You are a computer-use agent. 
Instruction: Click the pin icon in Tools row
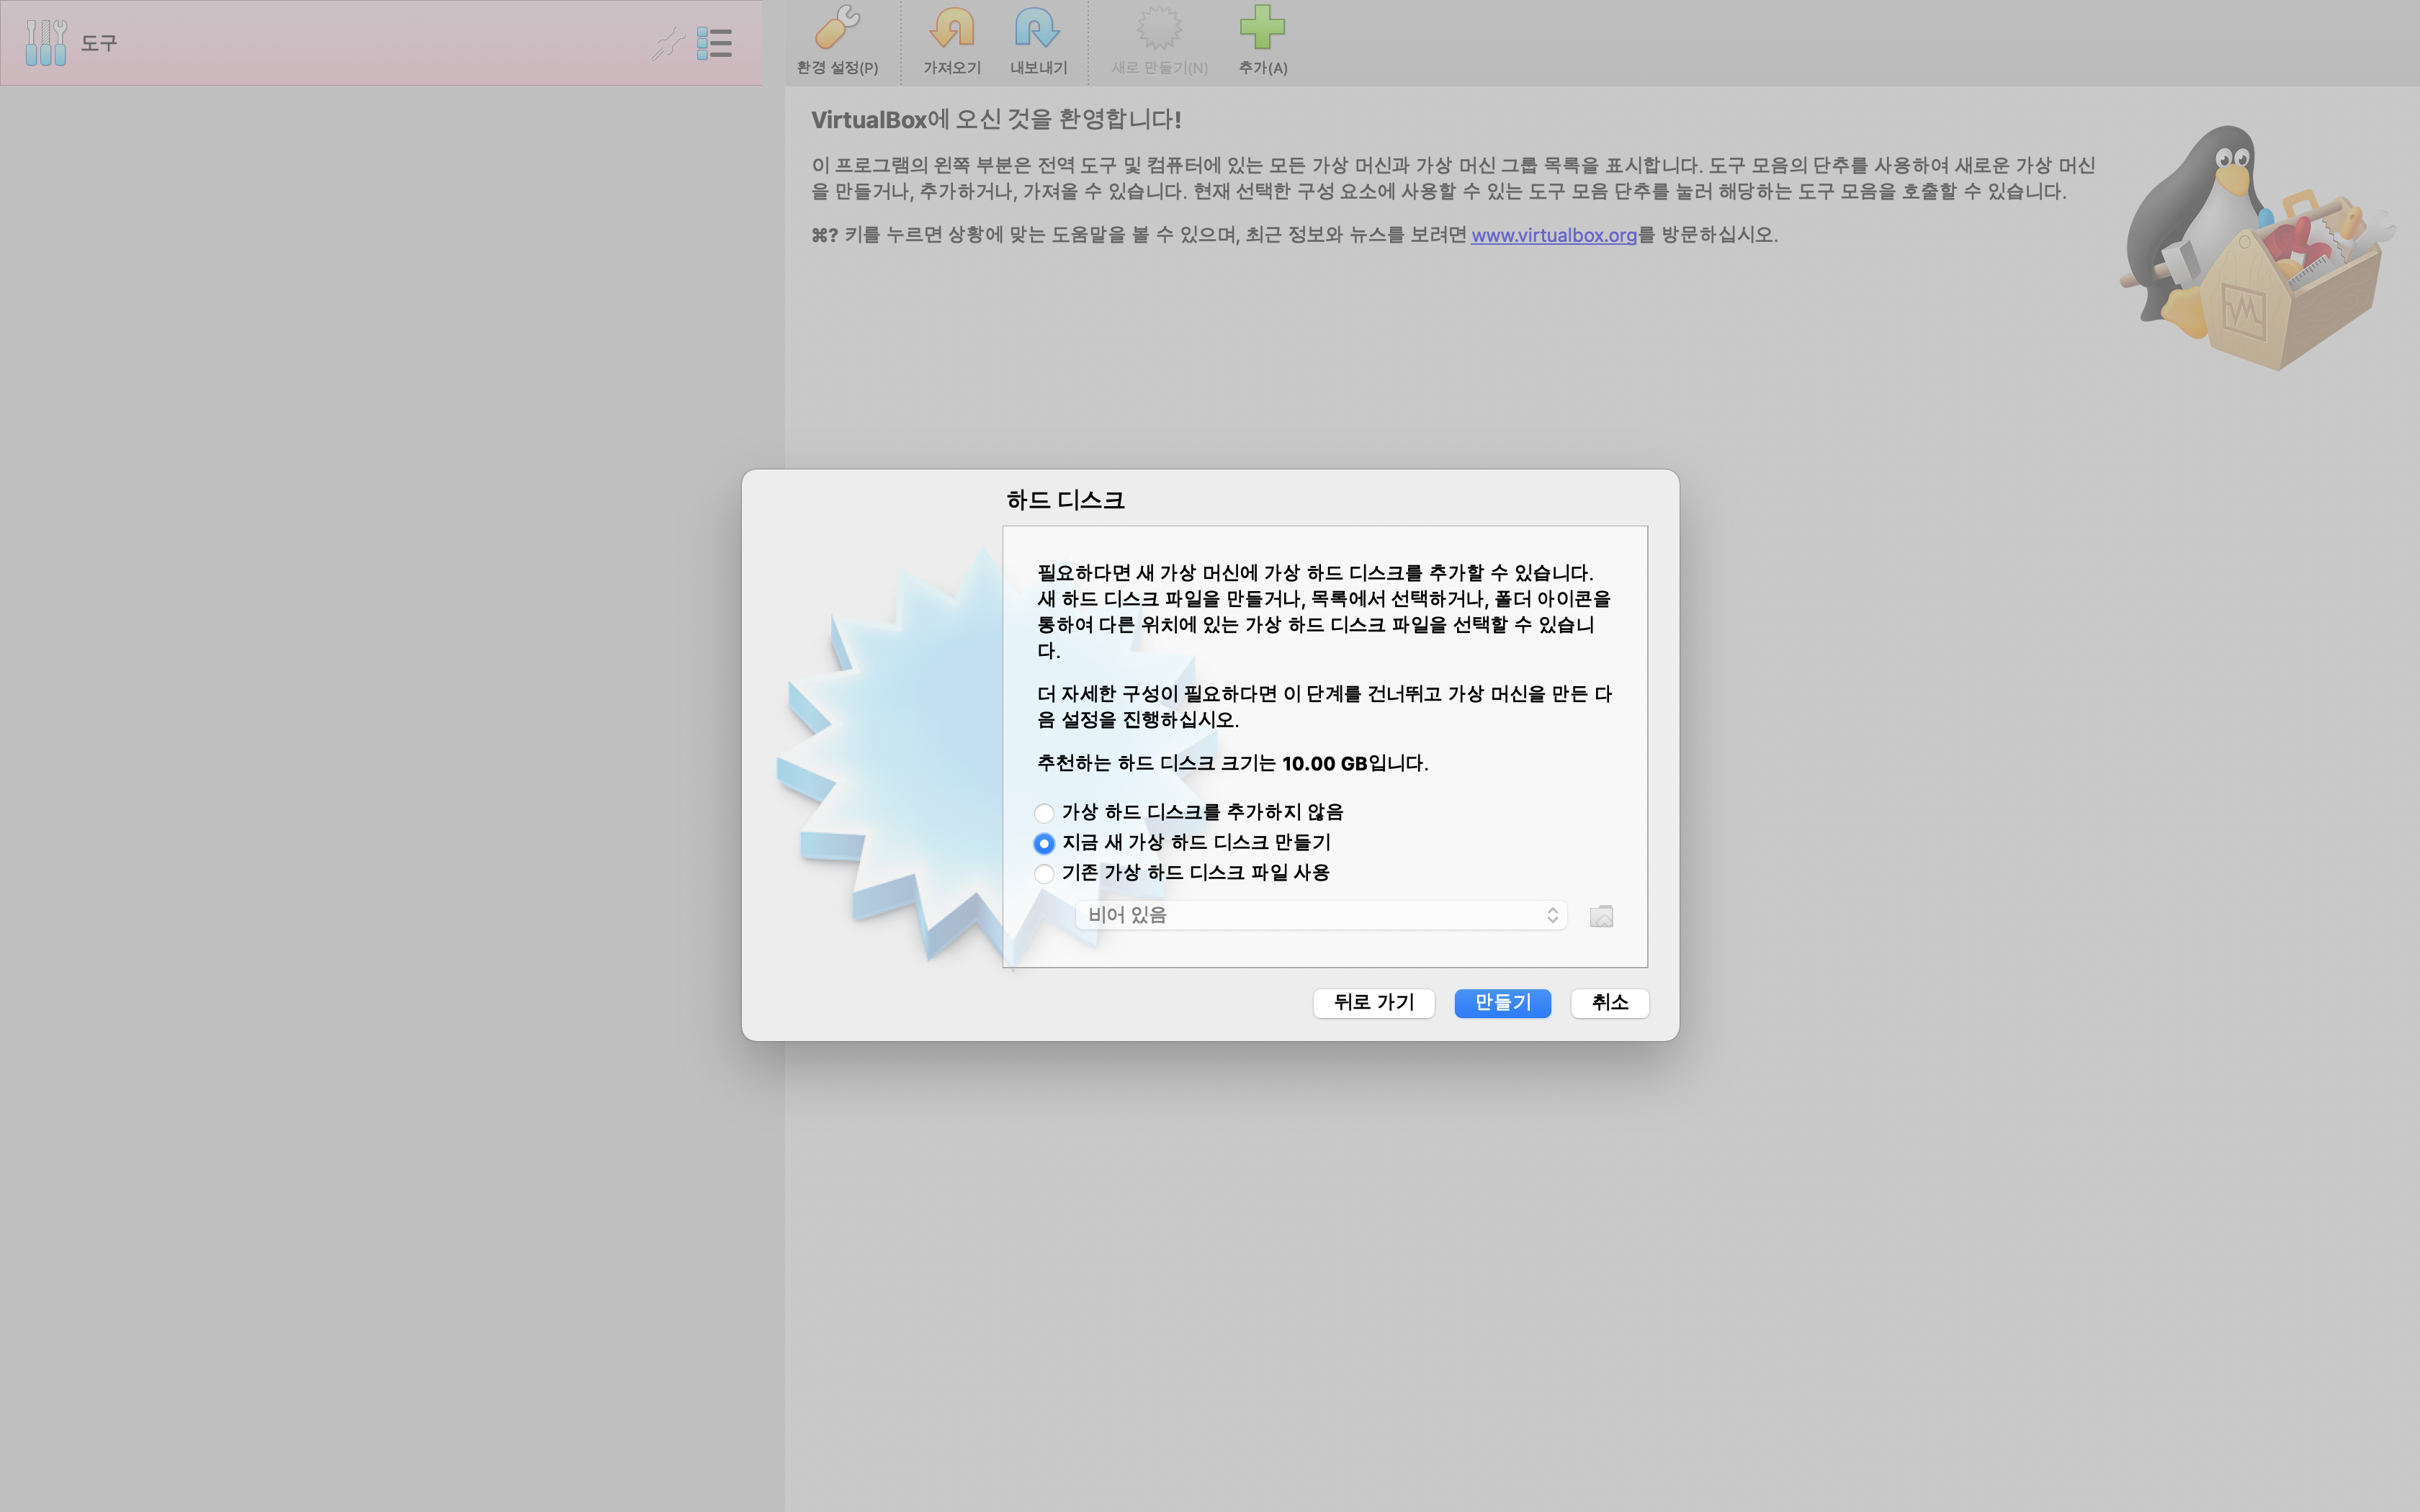(667, 43)
